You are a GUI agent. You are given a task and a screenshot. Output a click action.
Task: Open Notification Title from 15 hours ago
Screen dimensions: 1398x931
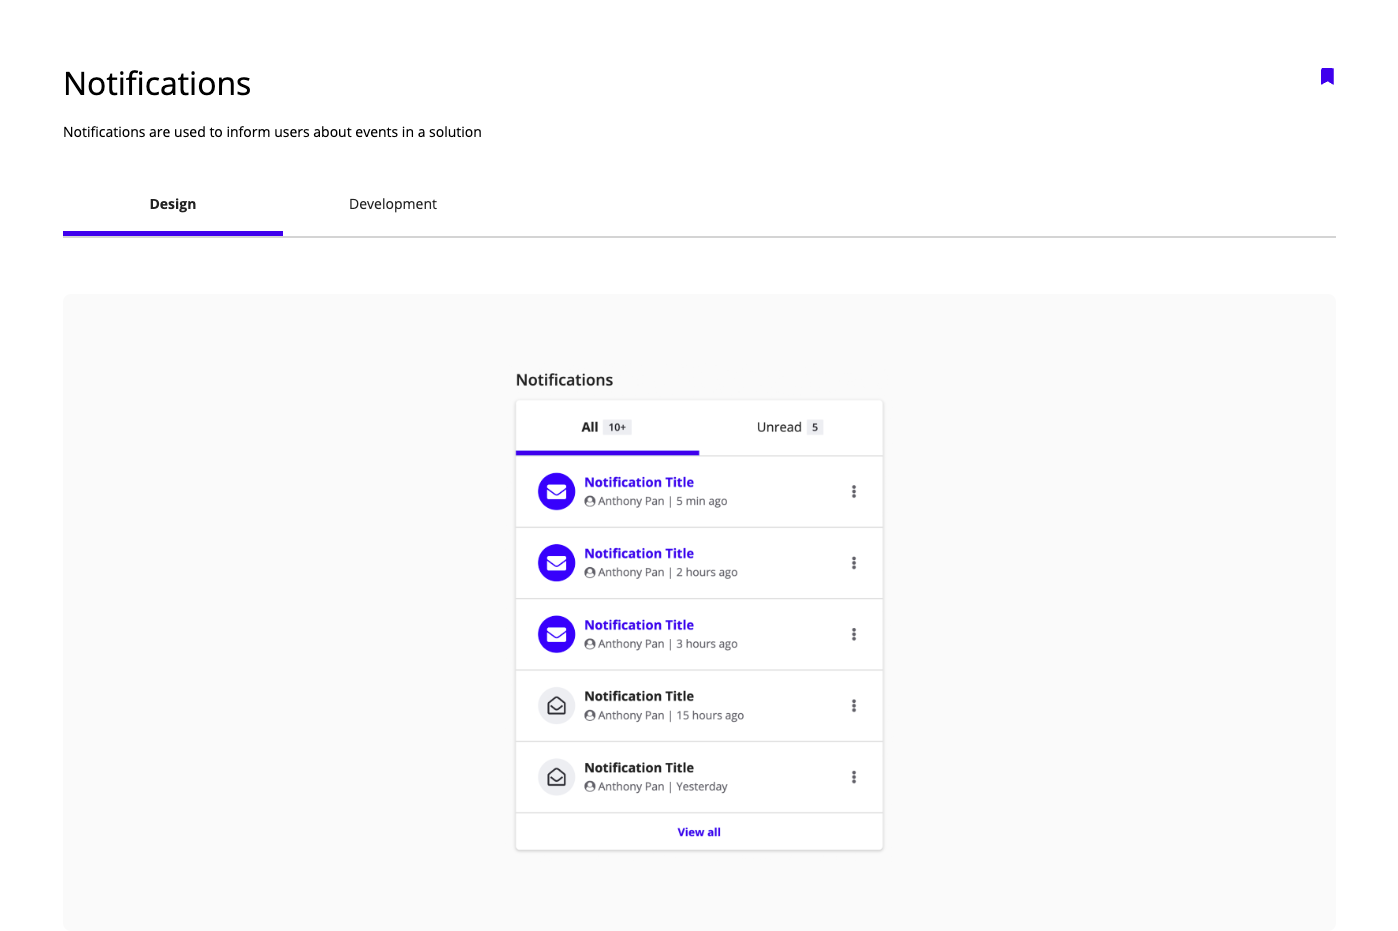click(x=639, y=696)
